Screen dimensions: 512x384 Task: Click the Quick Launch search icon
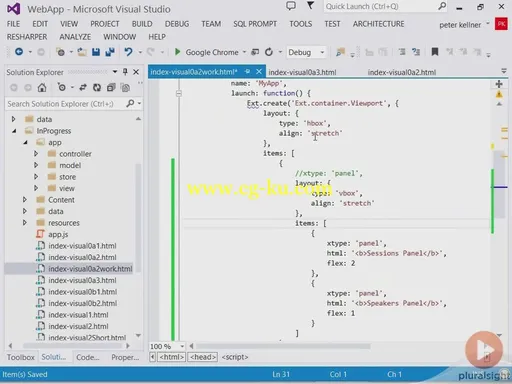coord(442,6)
